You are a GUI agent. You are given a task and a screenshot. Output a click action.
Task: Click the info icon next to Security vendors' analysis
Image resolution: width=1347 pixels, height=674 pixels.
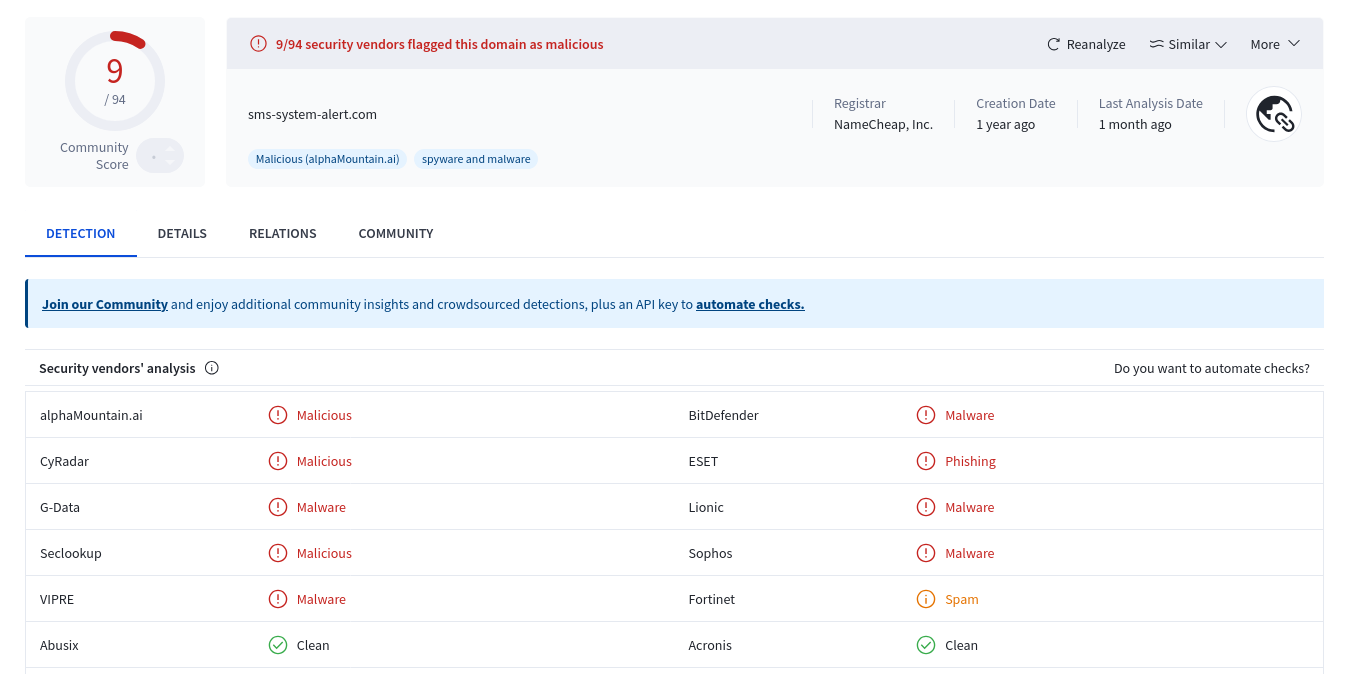coord(211,368)
